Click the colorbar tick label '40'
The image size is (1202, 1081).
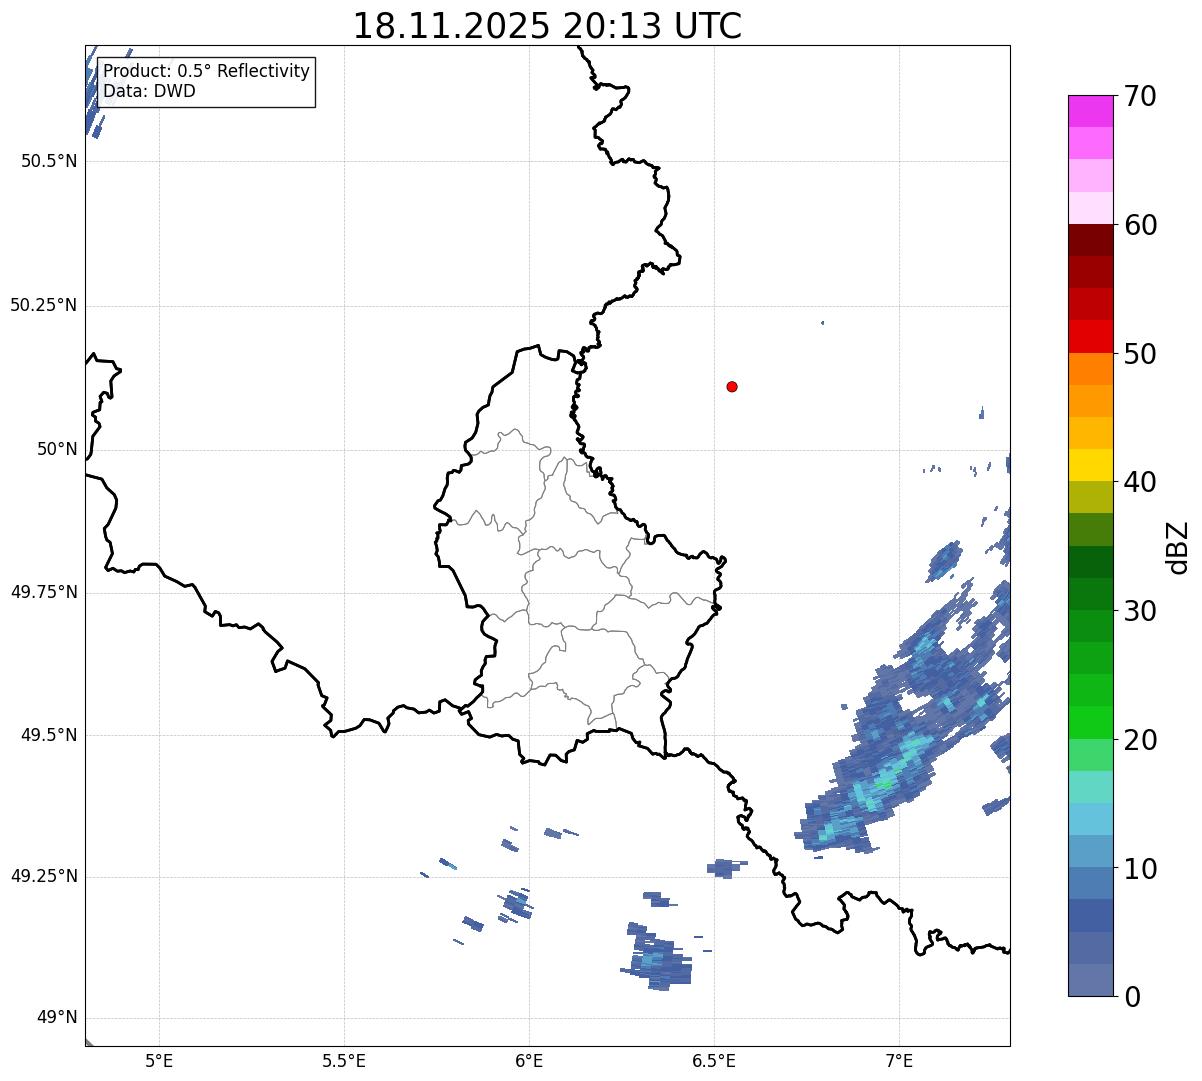[x=1140, y=482]
